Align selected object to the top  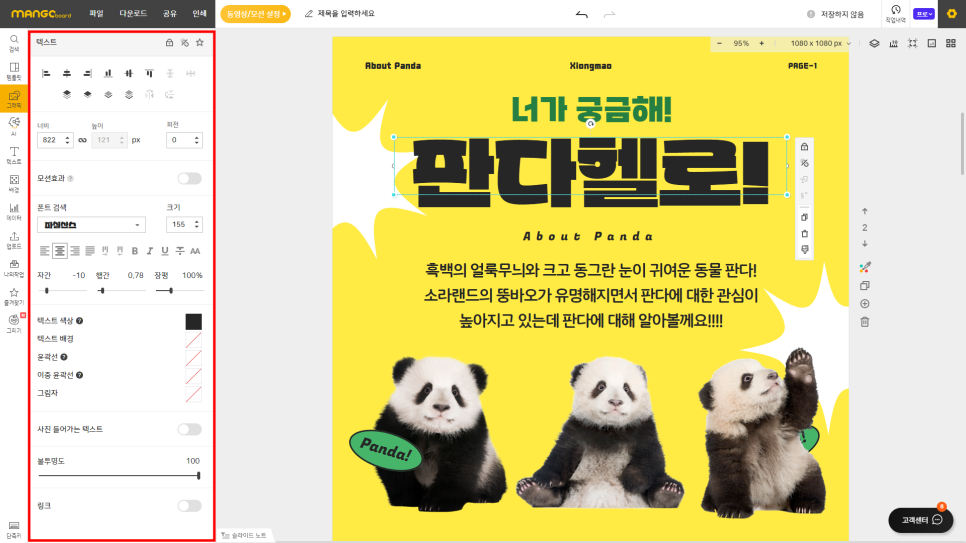[149, 73]
